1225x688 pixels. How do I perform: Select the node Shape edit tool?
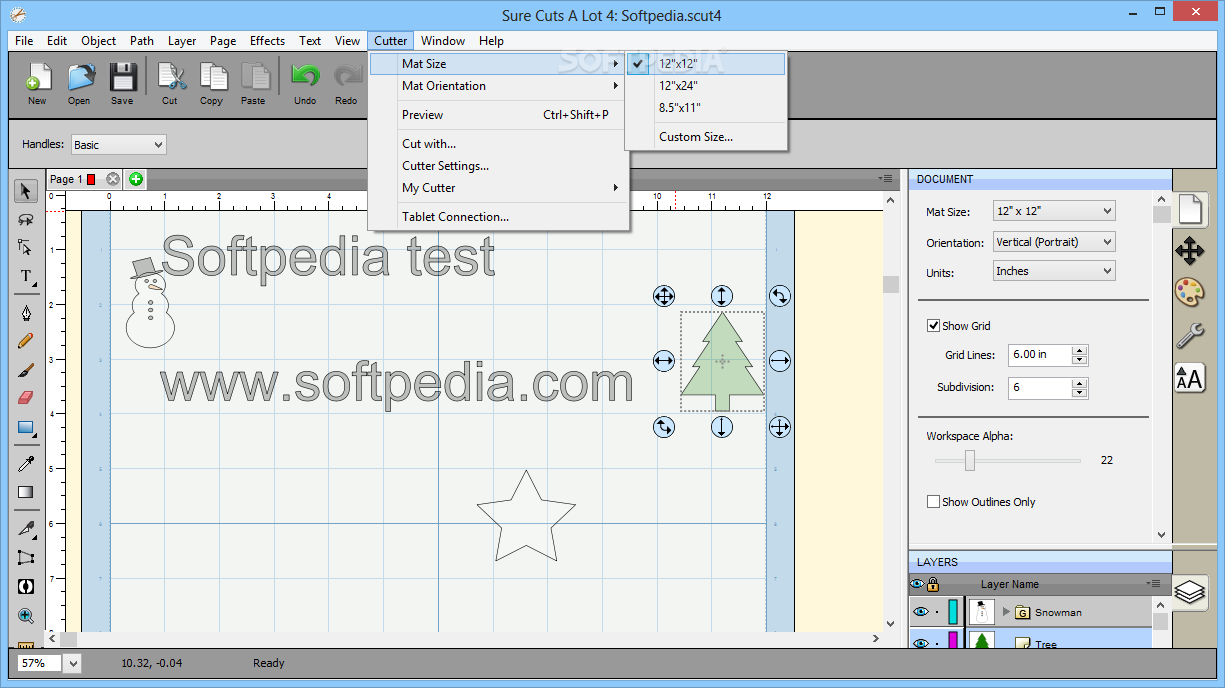(x=26, y=247)
